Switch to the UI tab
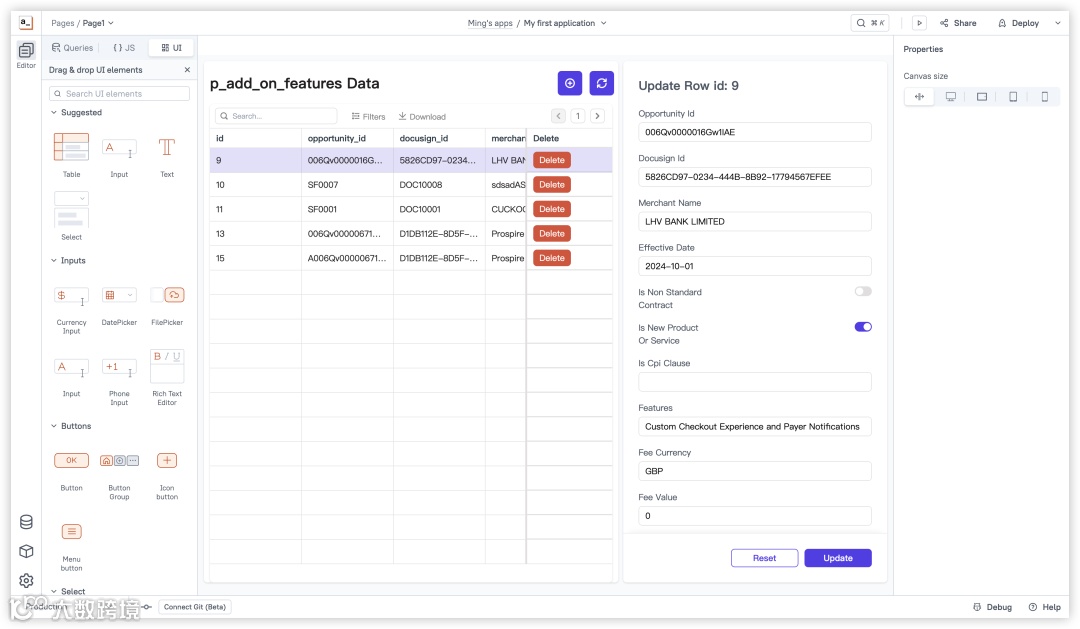This screenshot has height=629, width=1080. tap(172, 48)
